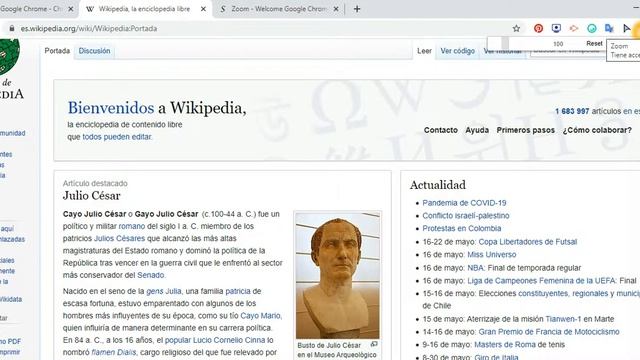The image size is (640, 360).
Task: Open the Google Translate extension icon
Action: tap(609, 28)
